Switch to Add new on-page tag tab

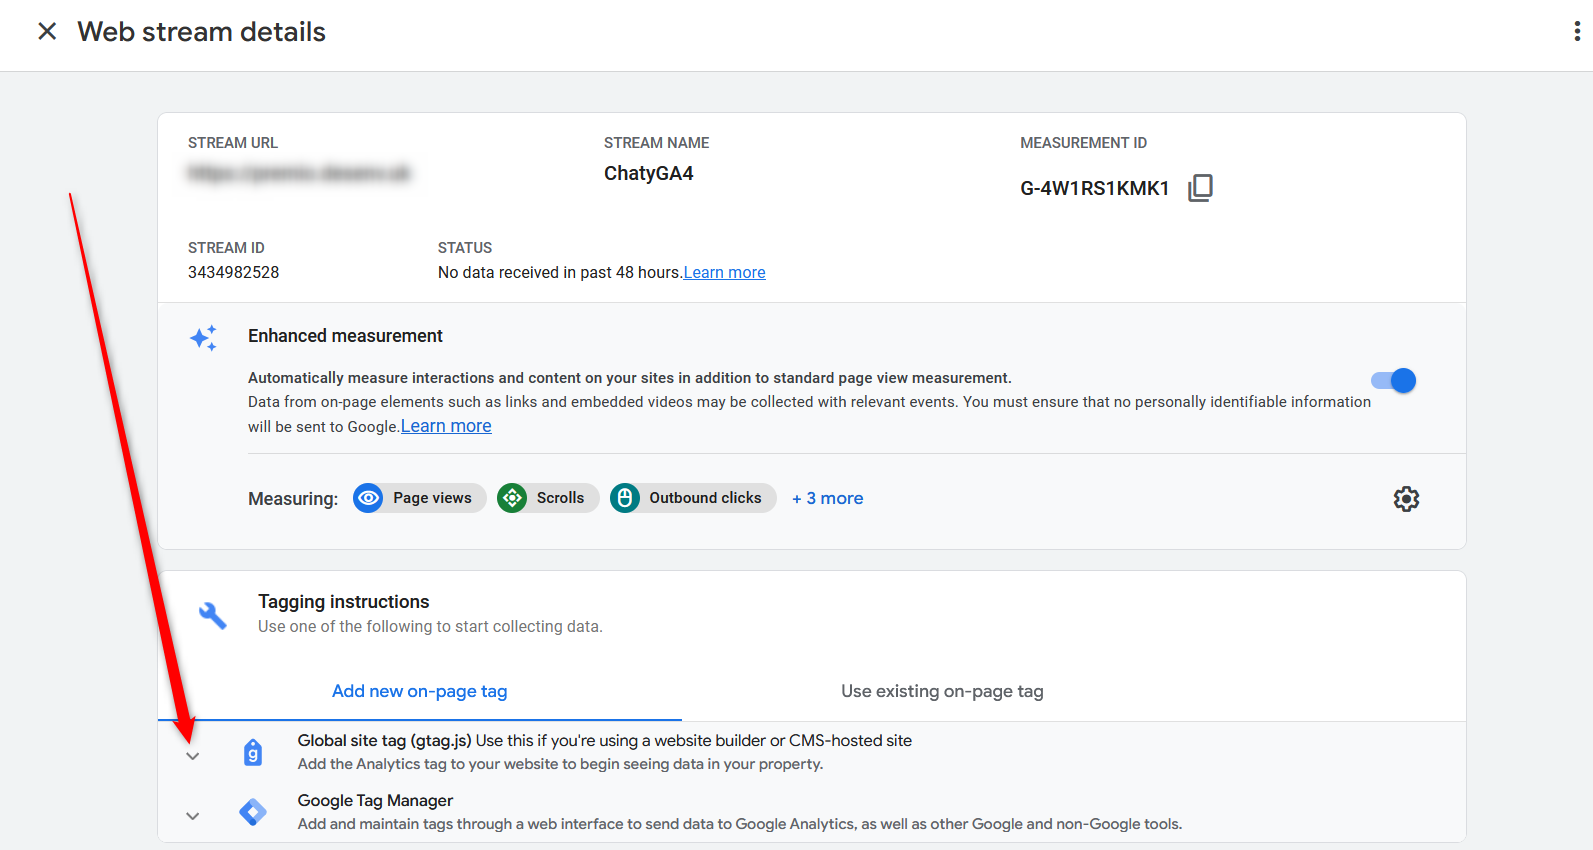tap(420, 691)
